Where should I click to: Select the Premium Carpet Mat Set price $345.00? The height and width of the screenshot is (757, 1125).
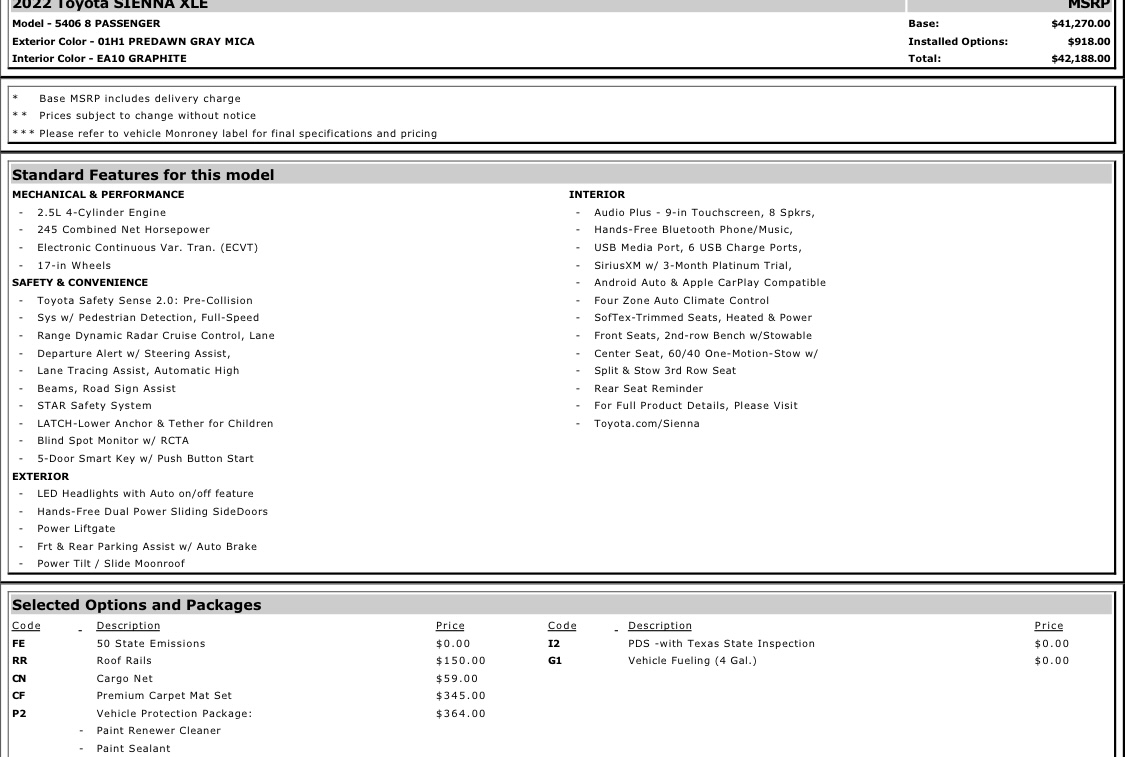[x=461, y=696]
